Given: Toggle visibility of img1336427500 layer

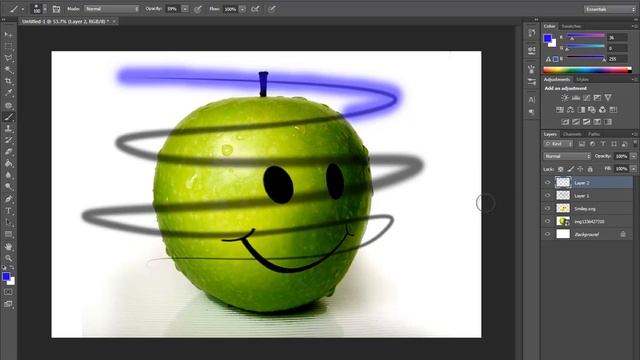Looking at the screenshot, I should [548, 222].
